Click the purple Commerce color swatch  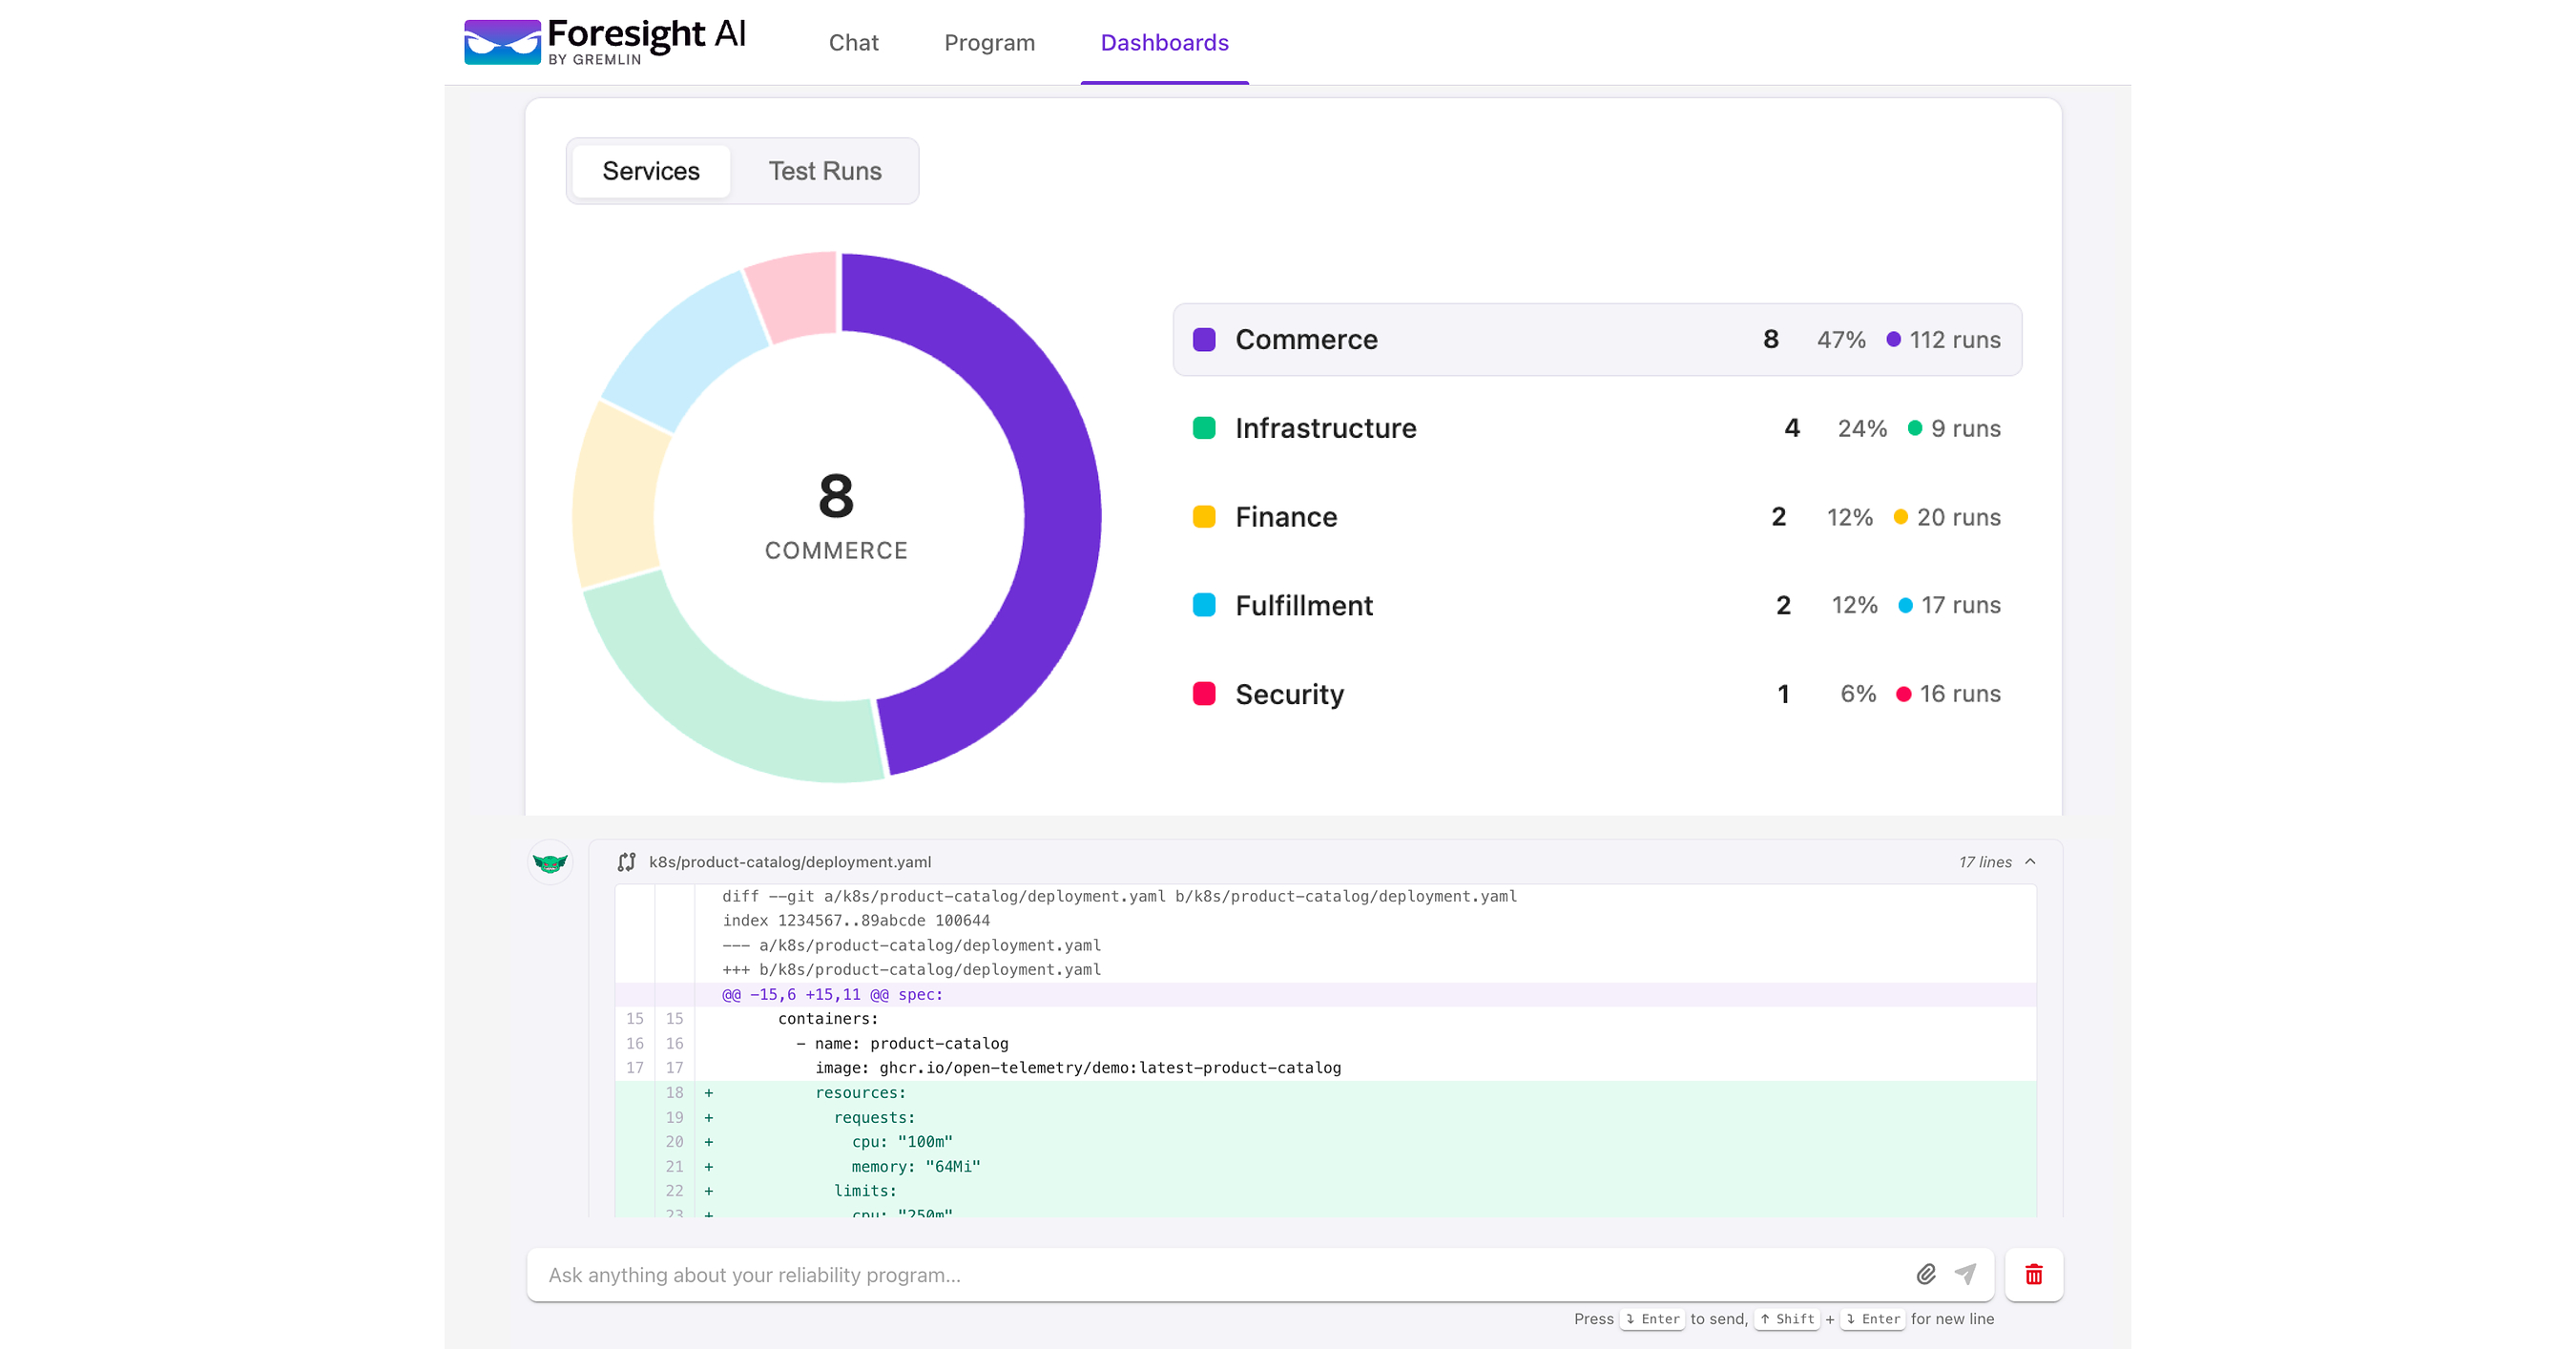[x=1204, y=340]
